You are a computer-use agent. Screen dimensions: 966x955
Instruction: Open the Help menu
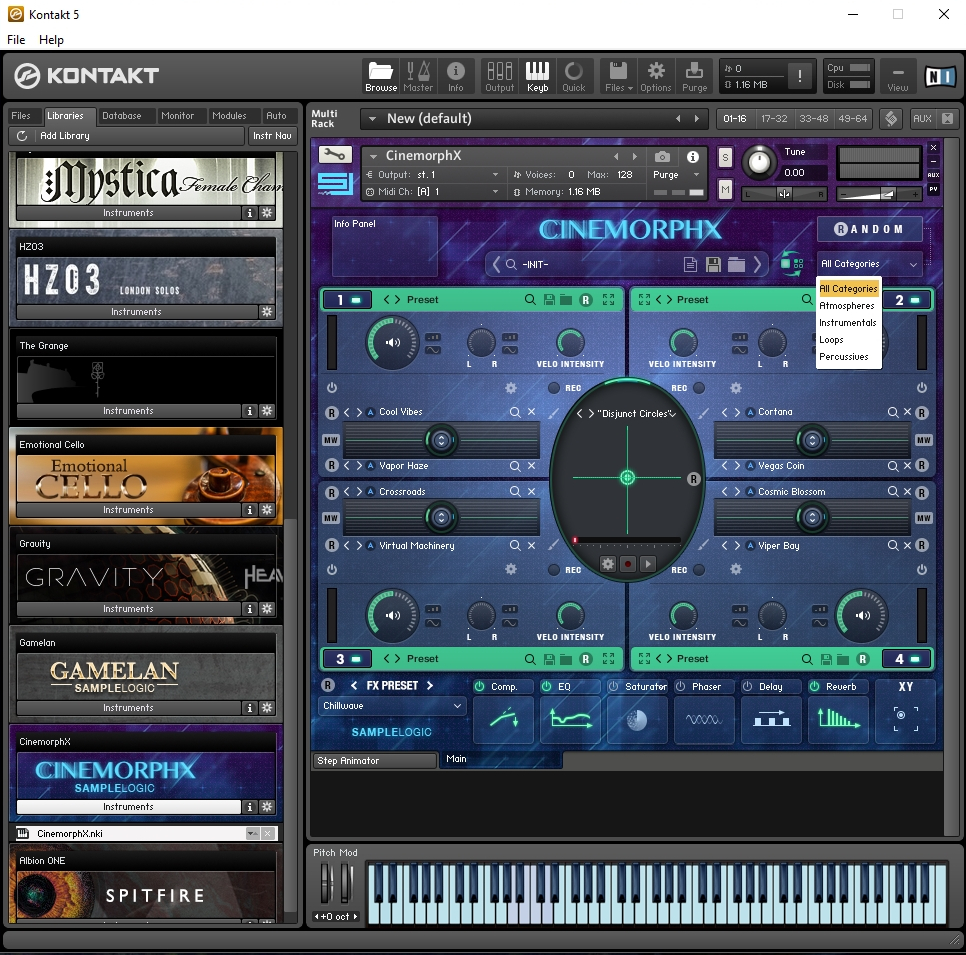tap(51, 39)
